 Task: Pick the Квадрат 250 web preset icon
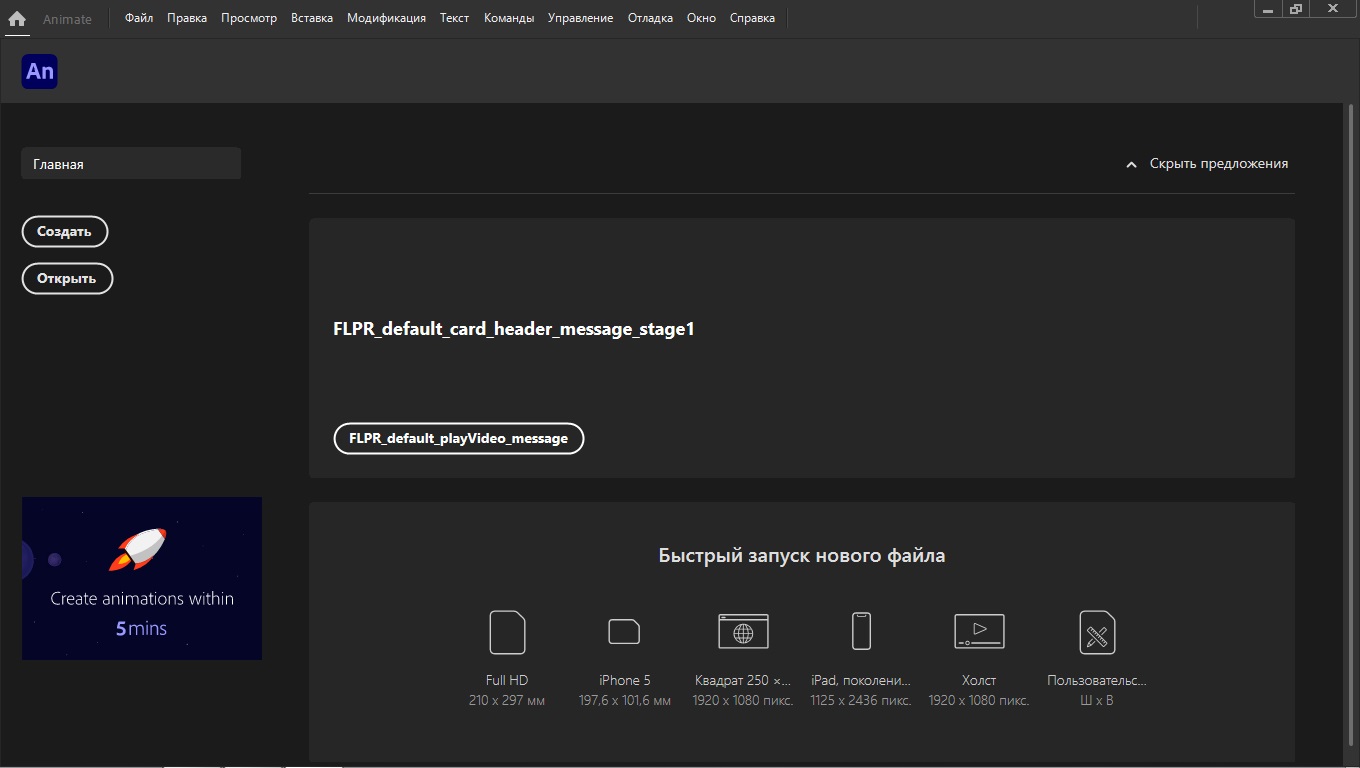coord(743,632)
